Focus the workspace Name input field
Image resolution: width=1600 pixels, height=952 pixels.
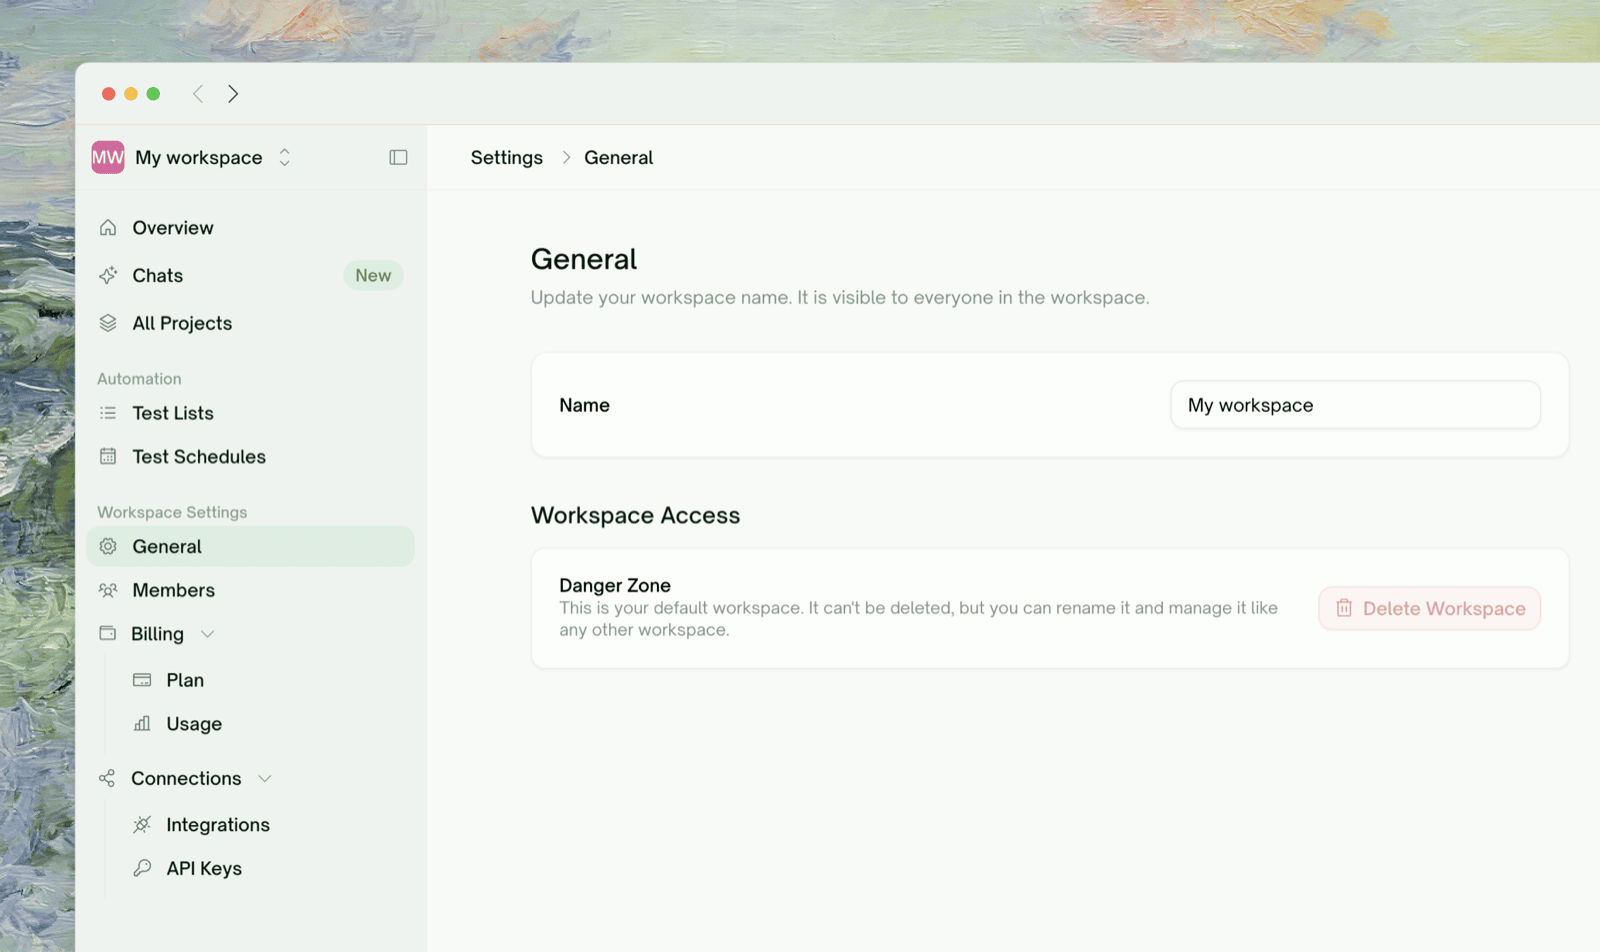click(1355, 405)
